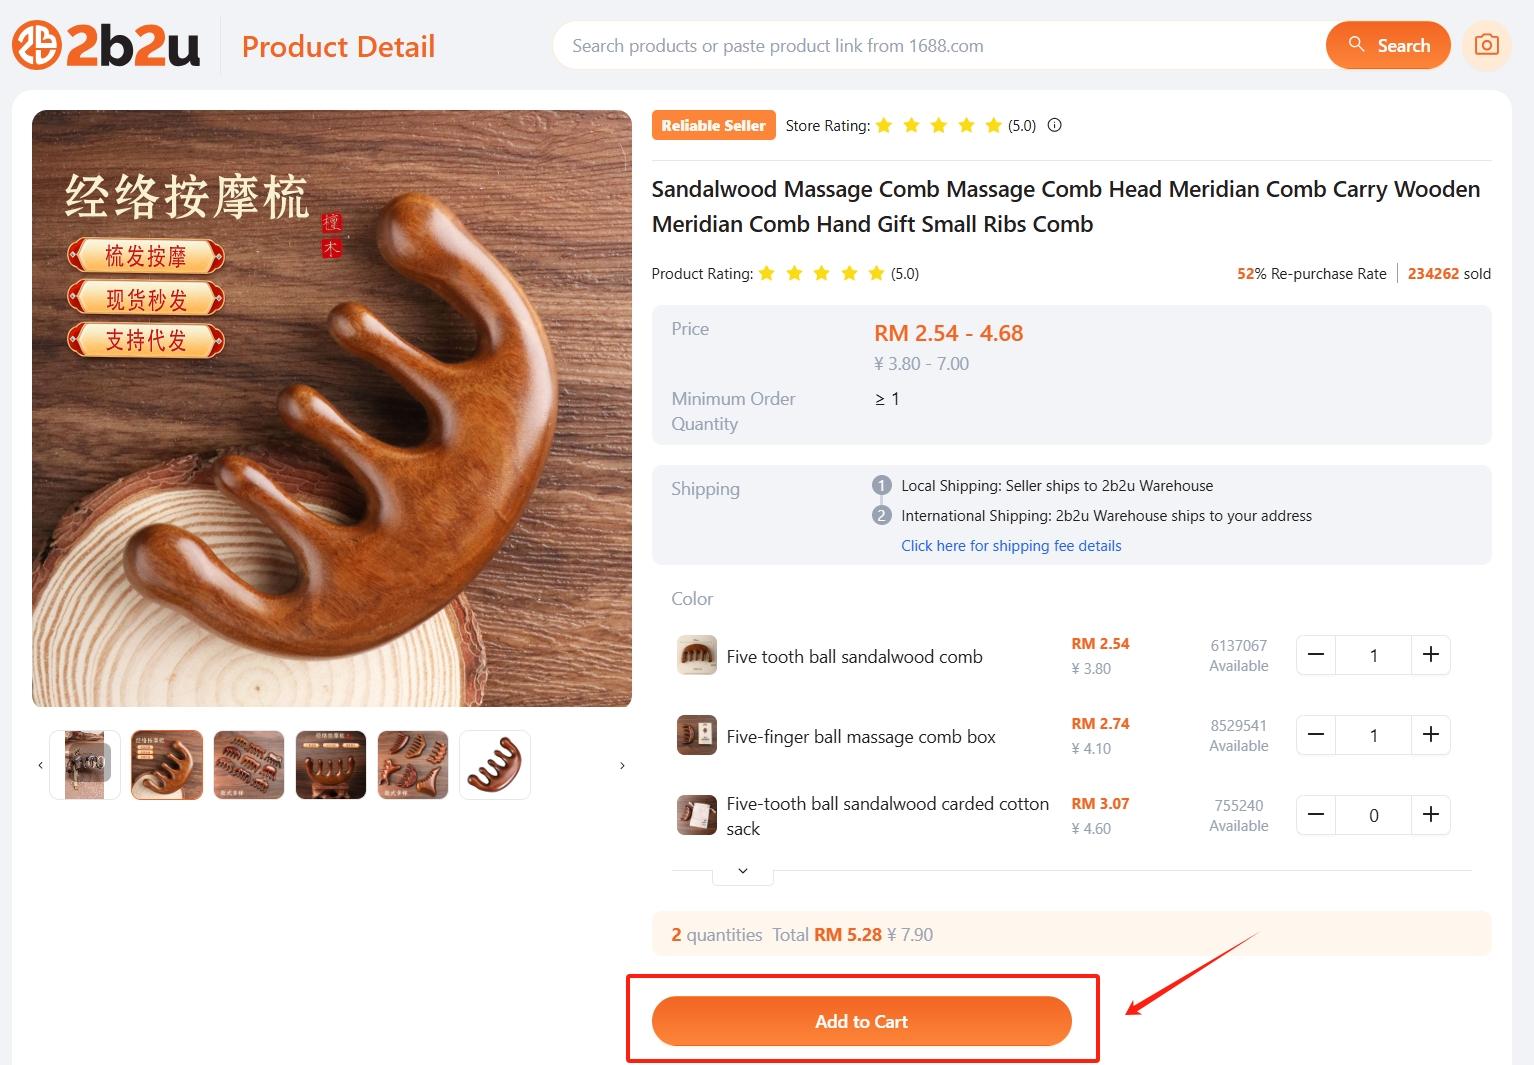Show next product thumbnails

tap(622, 765)
